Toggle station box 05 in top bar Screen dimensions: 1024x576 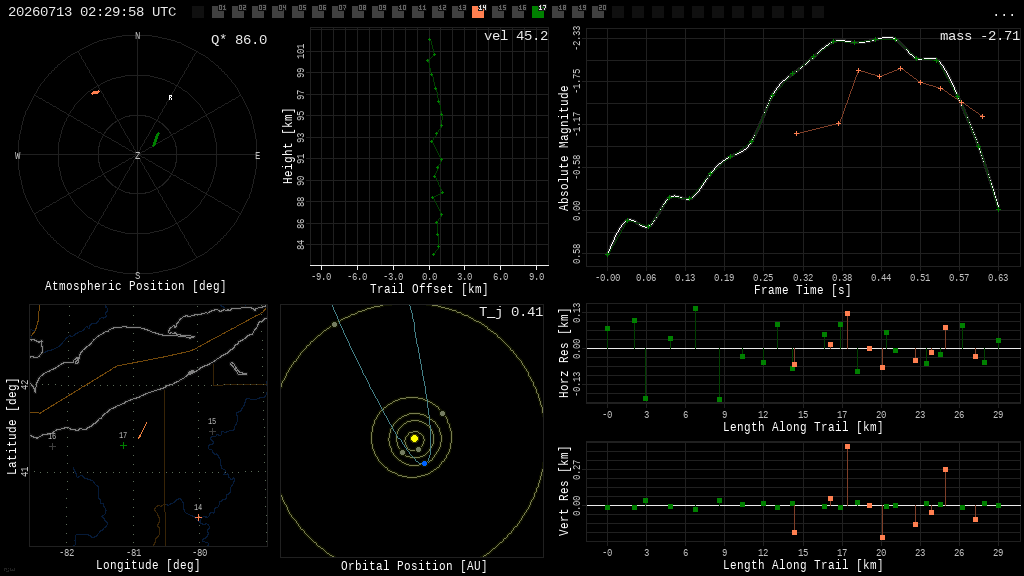click(x=298, y=12)
